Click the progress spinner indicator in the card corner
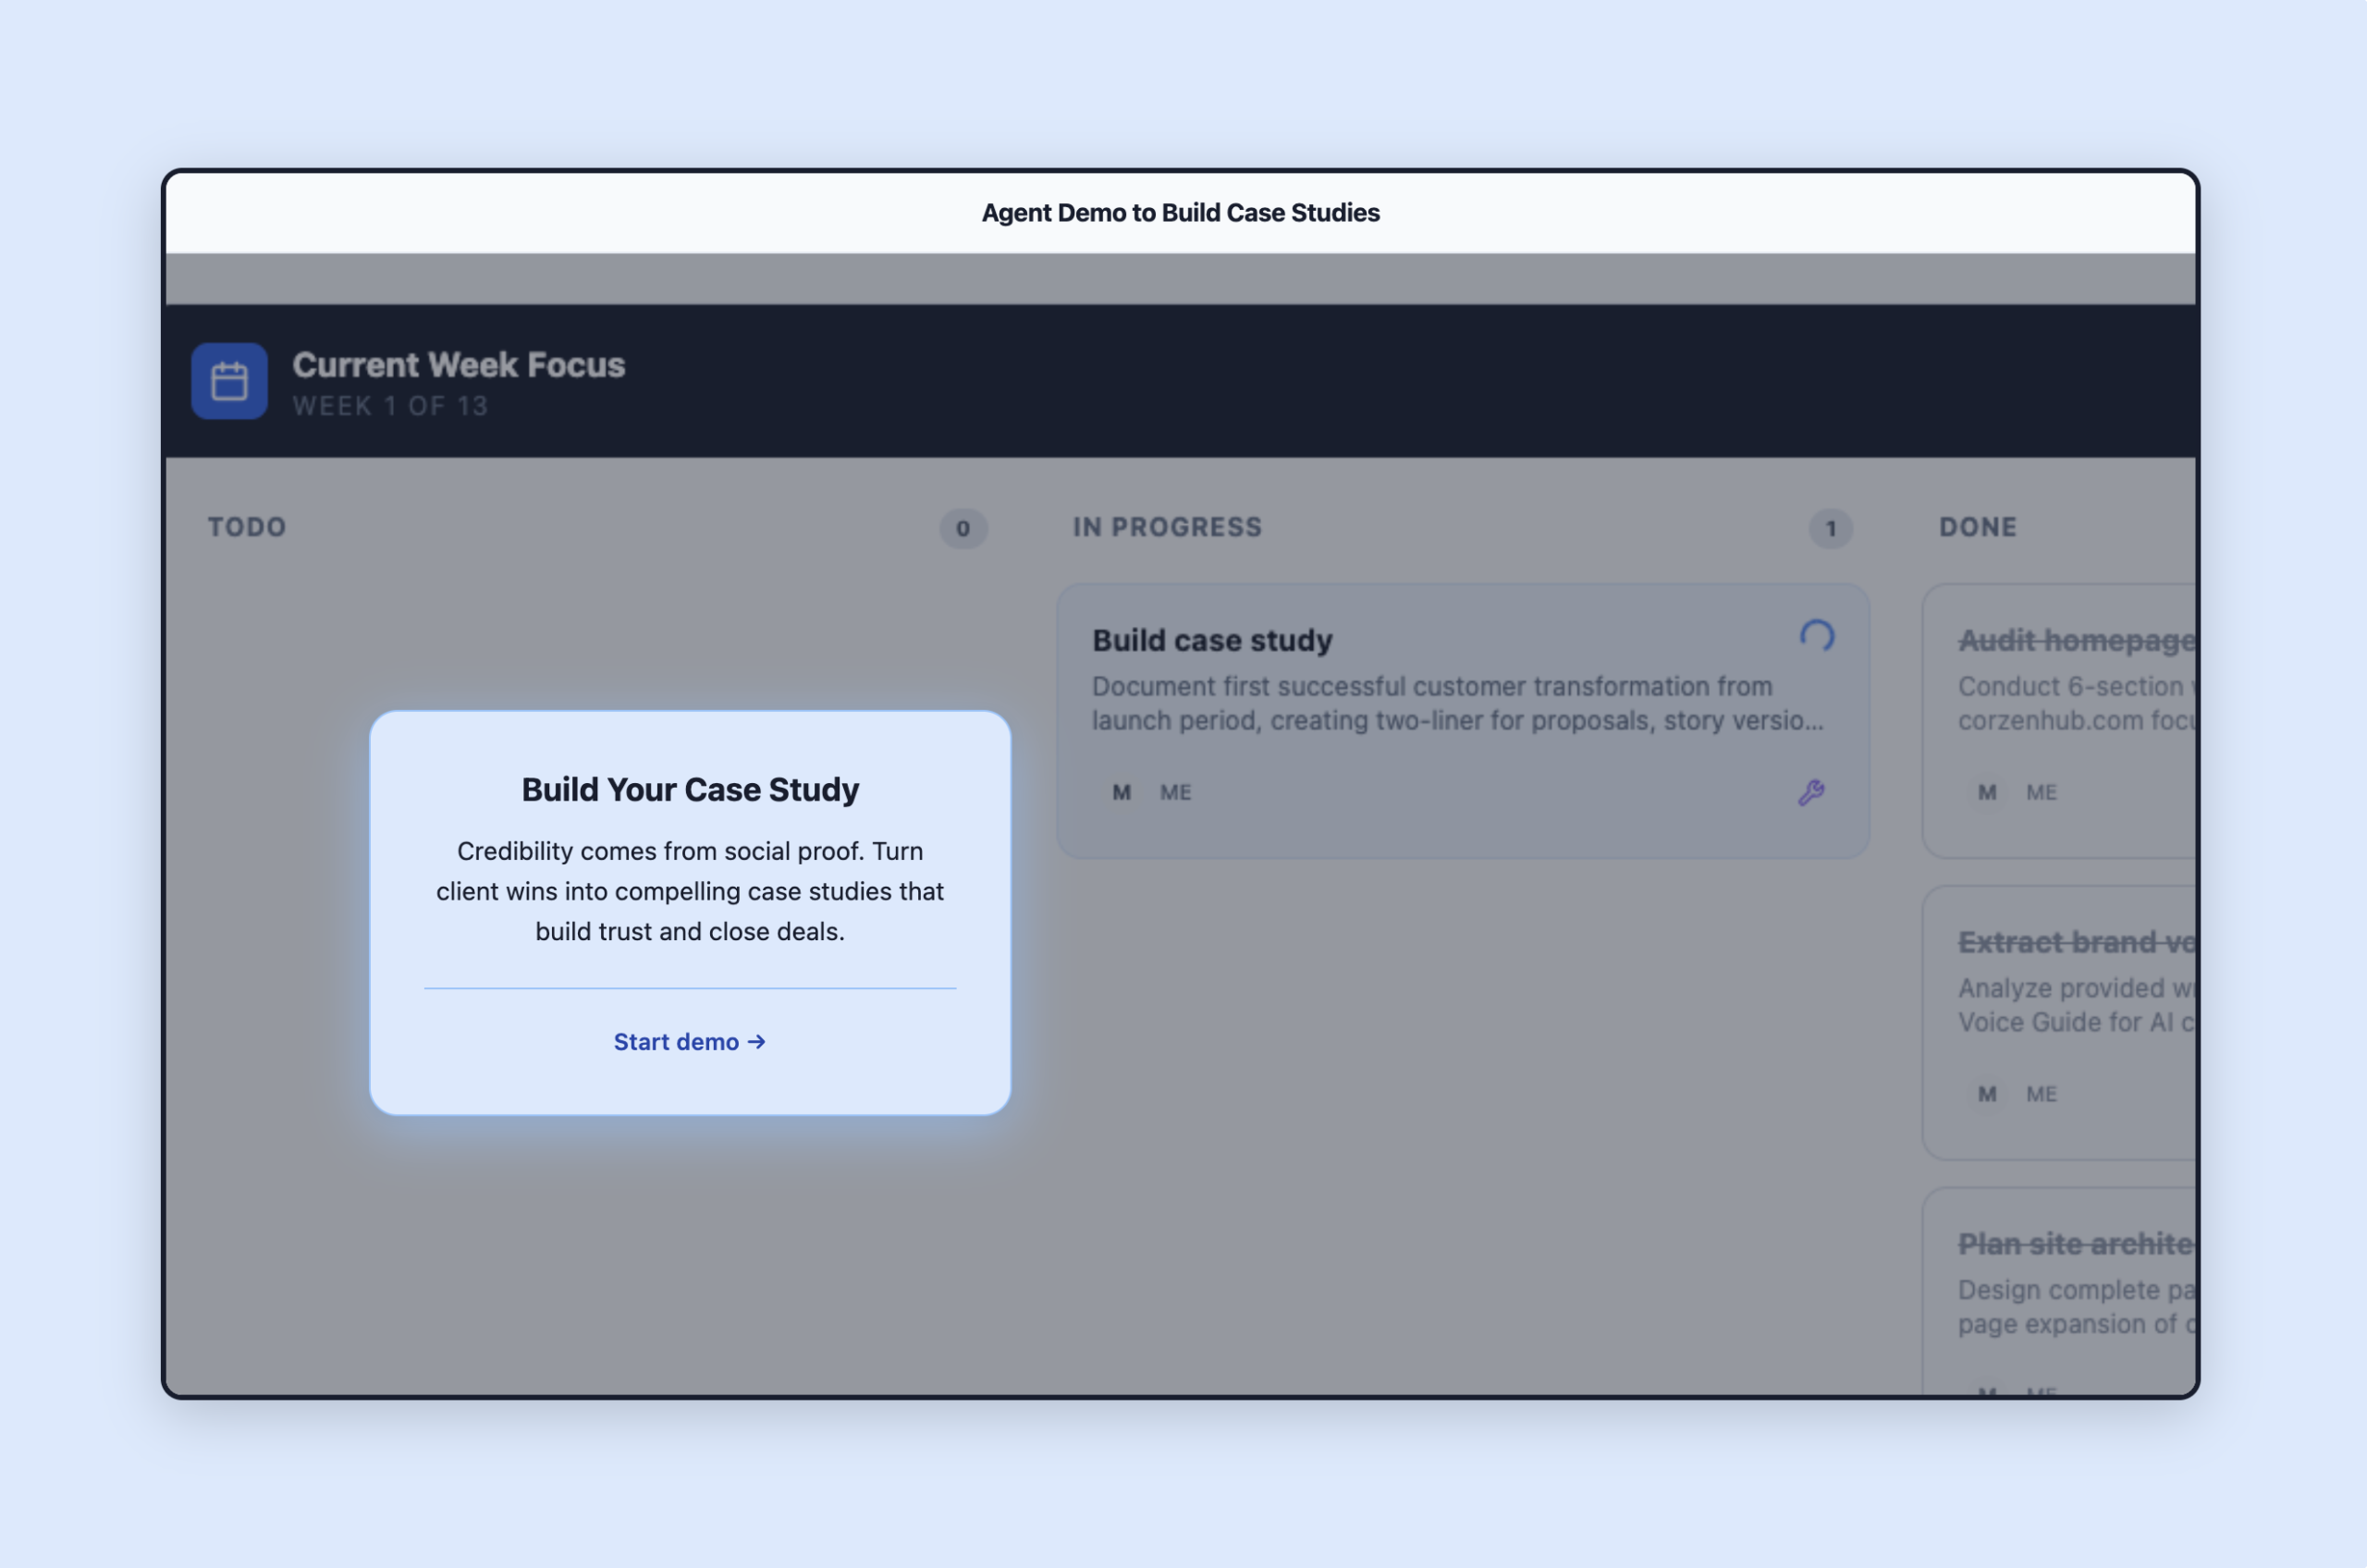 click(x=1818, y=635)
